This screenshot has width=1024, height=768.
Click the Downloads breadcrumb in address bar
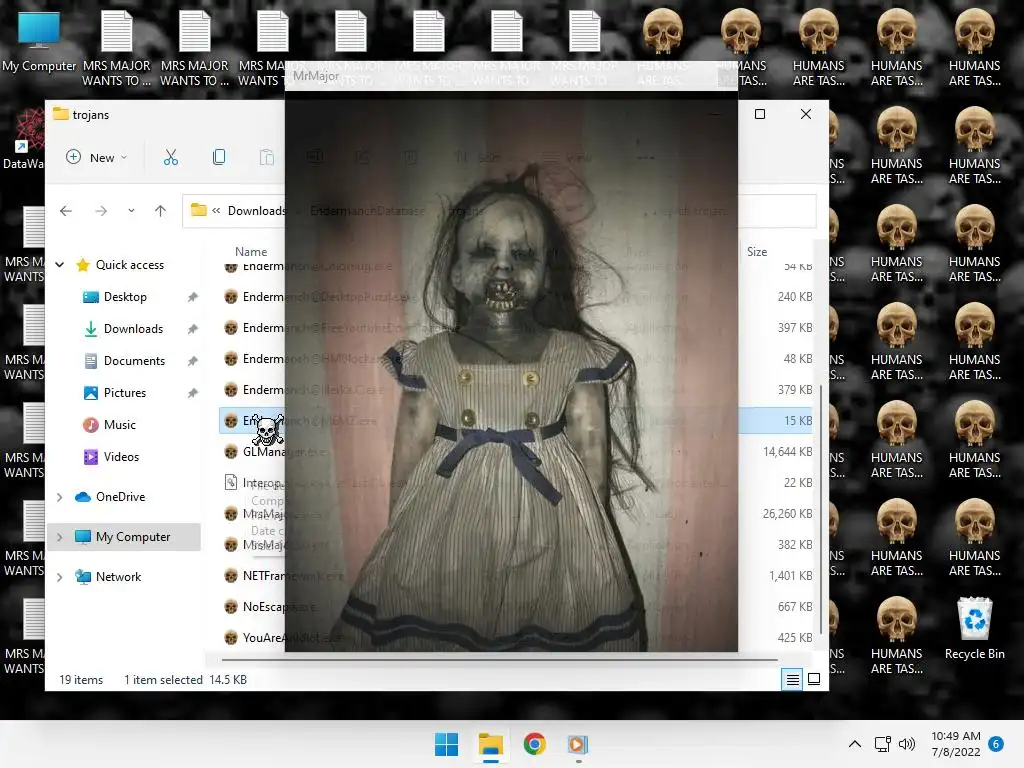coord(256,211)
